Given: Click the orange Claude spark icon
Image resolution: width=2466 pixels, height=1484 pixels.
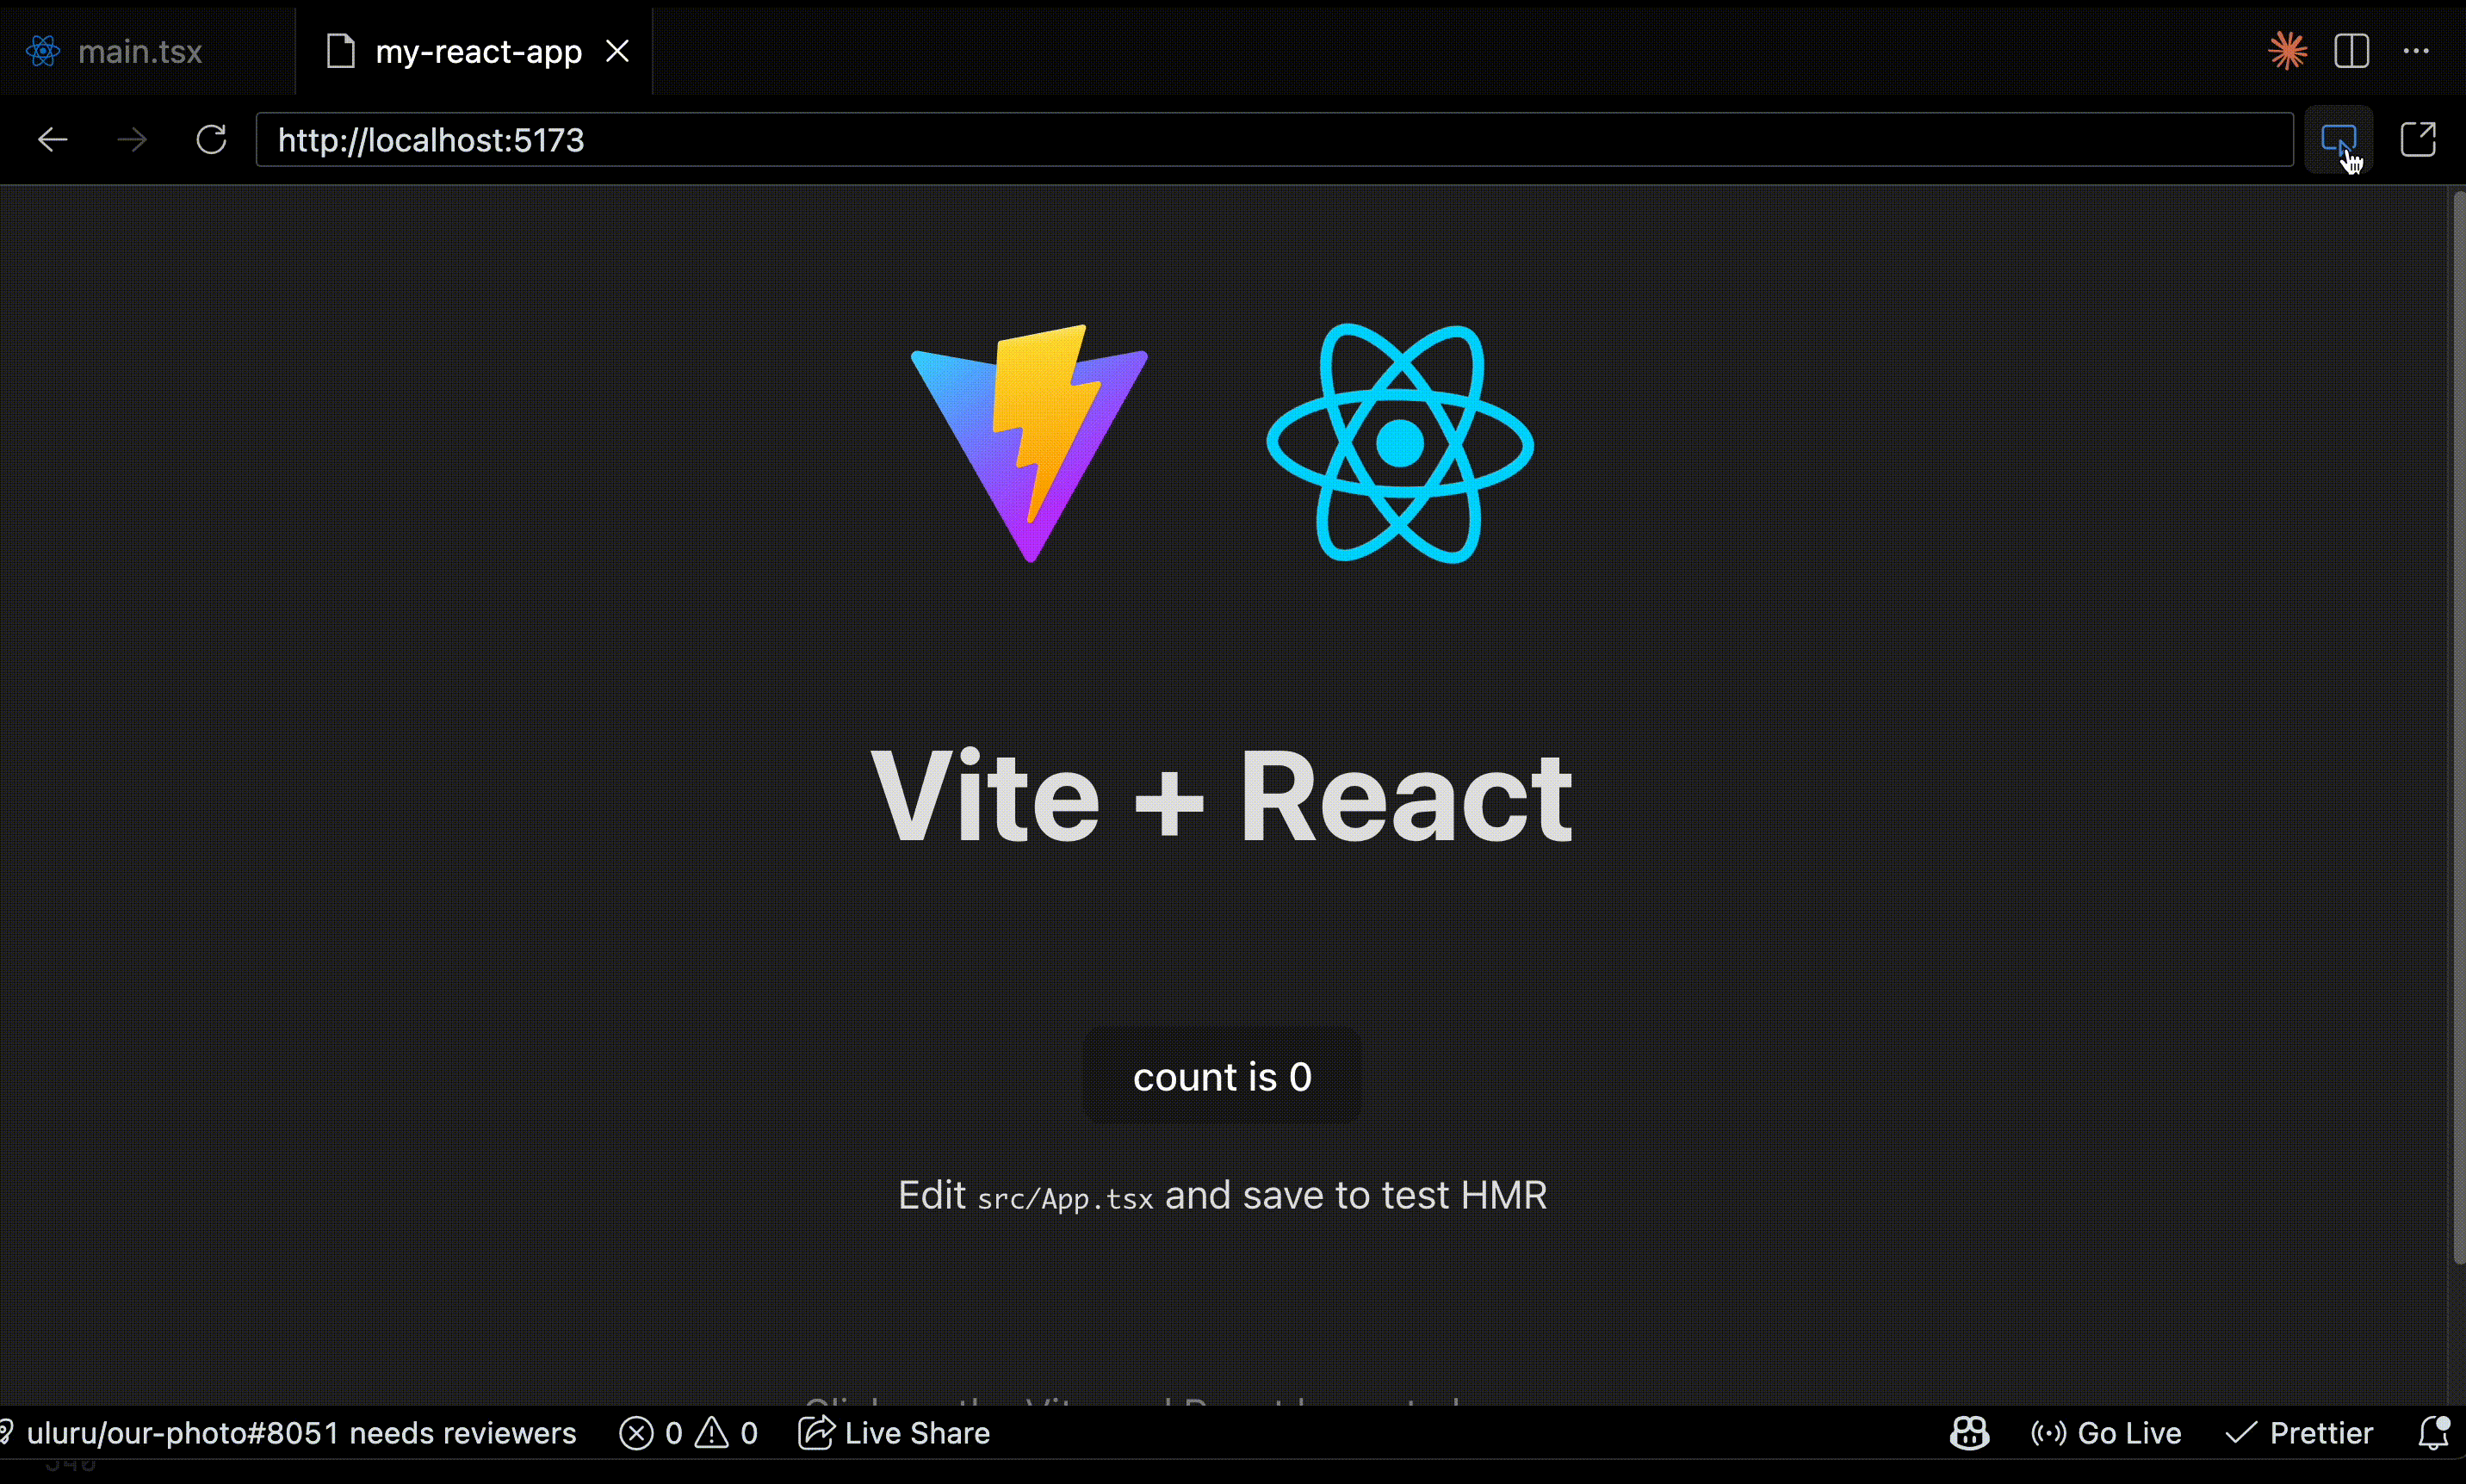Looking at the screenshot, I should (2287, 51).
